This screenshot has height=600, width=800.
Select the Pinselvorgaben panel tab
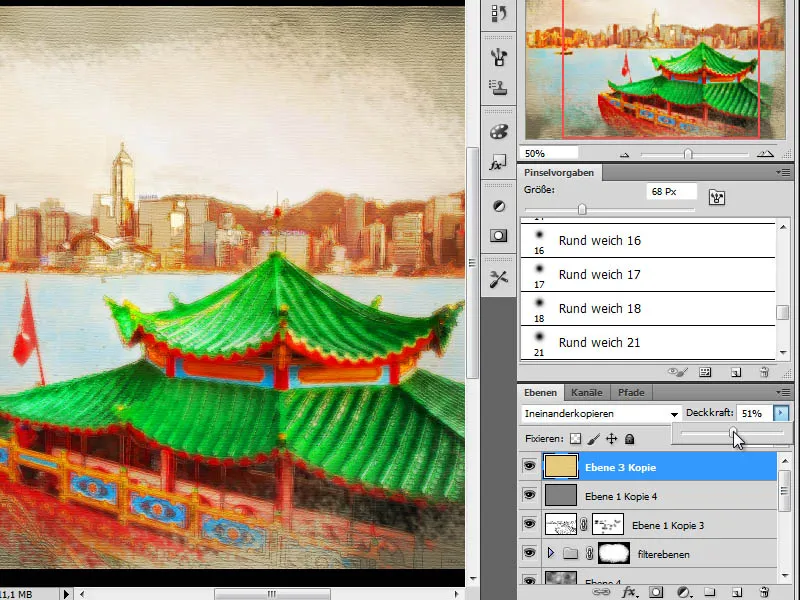[559, 172]
